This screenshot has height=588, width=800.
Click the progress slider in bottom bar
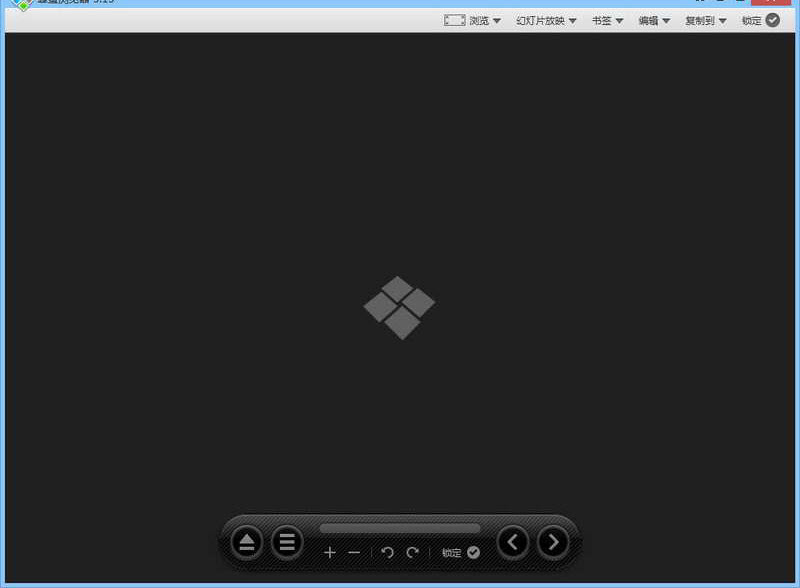click(400, 528)
